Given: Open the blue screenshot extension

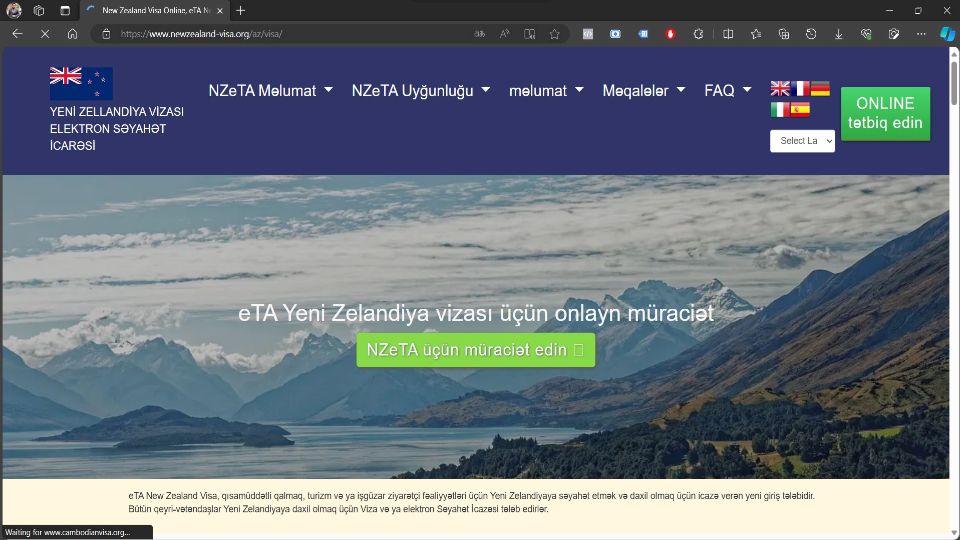Looking at the screenshot, I should pyautogui.click(x=615, y=34).
